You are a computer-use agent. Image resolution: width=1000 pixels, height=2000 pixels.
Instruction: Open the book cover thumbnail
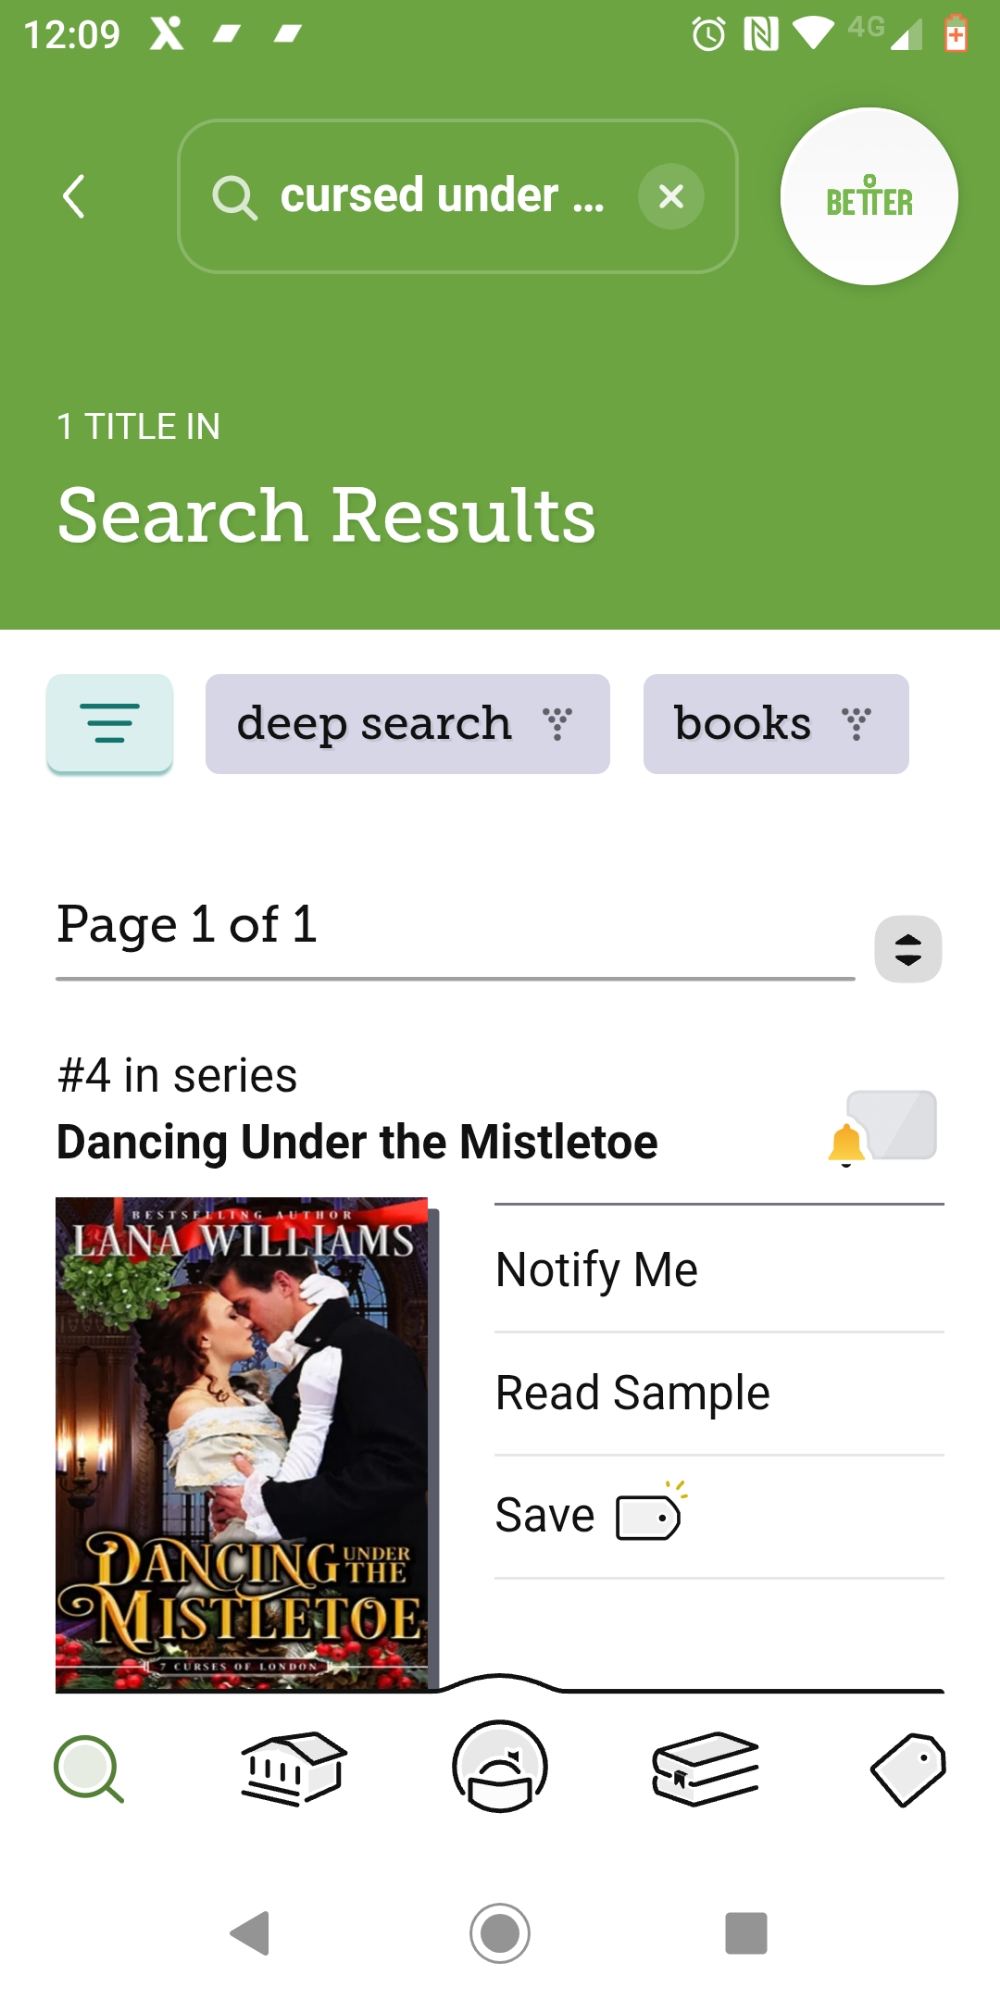[x=243, y=1443]
